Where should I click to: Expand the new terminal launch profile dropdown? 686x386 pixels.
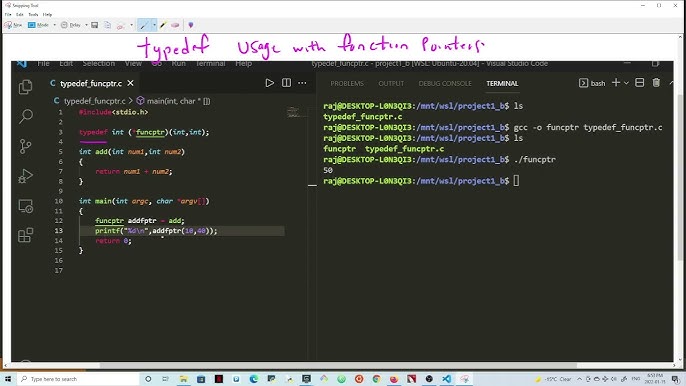[626, 83]
